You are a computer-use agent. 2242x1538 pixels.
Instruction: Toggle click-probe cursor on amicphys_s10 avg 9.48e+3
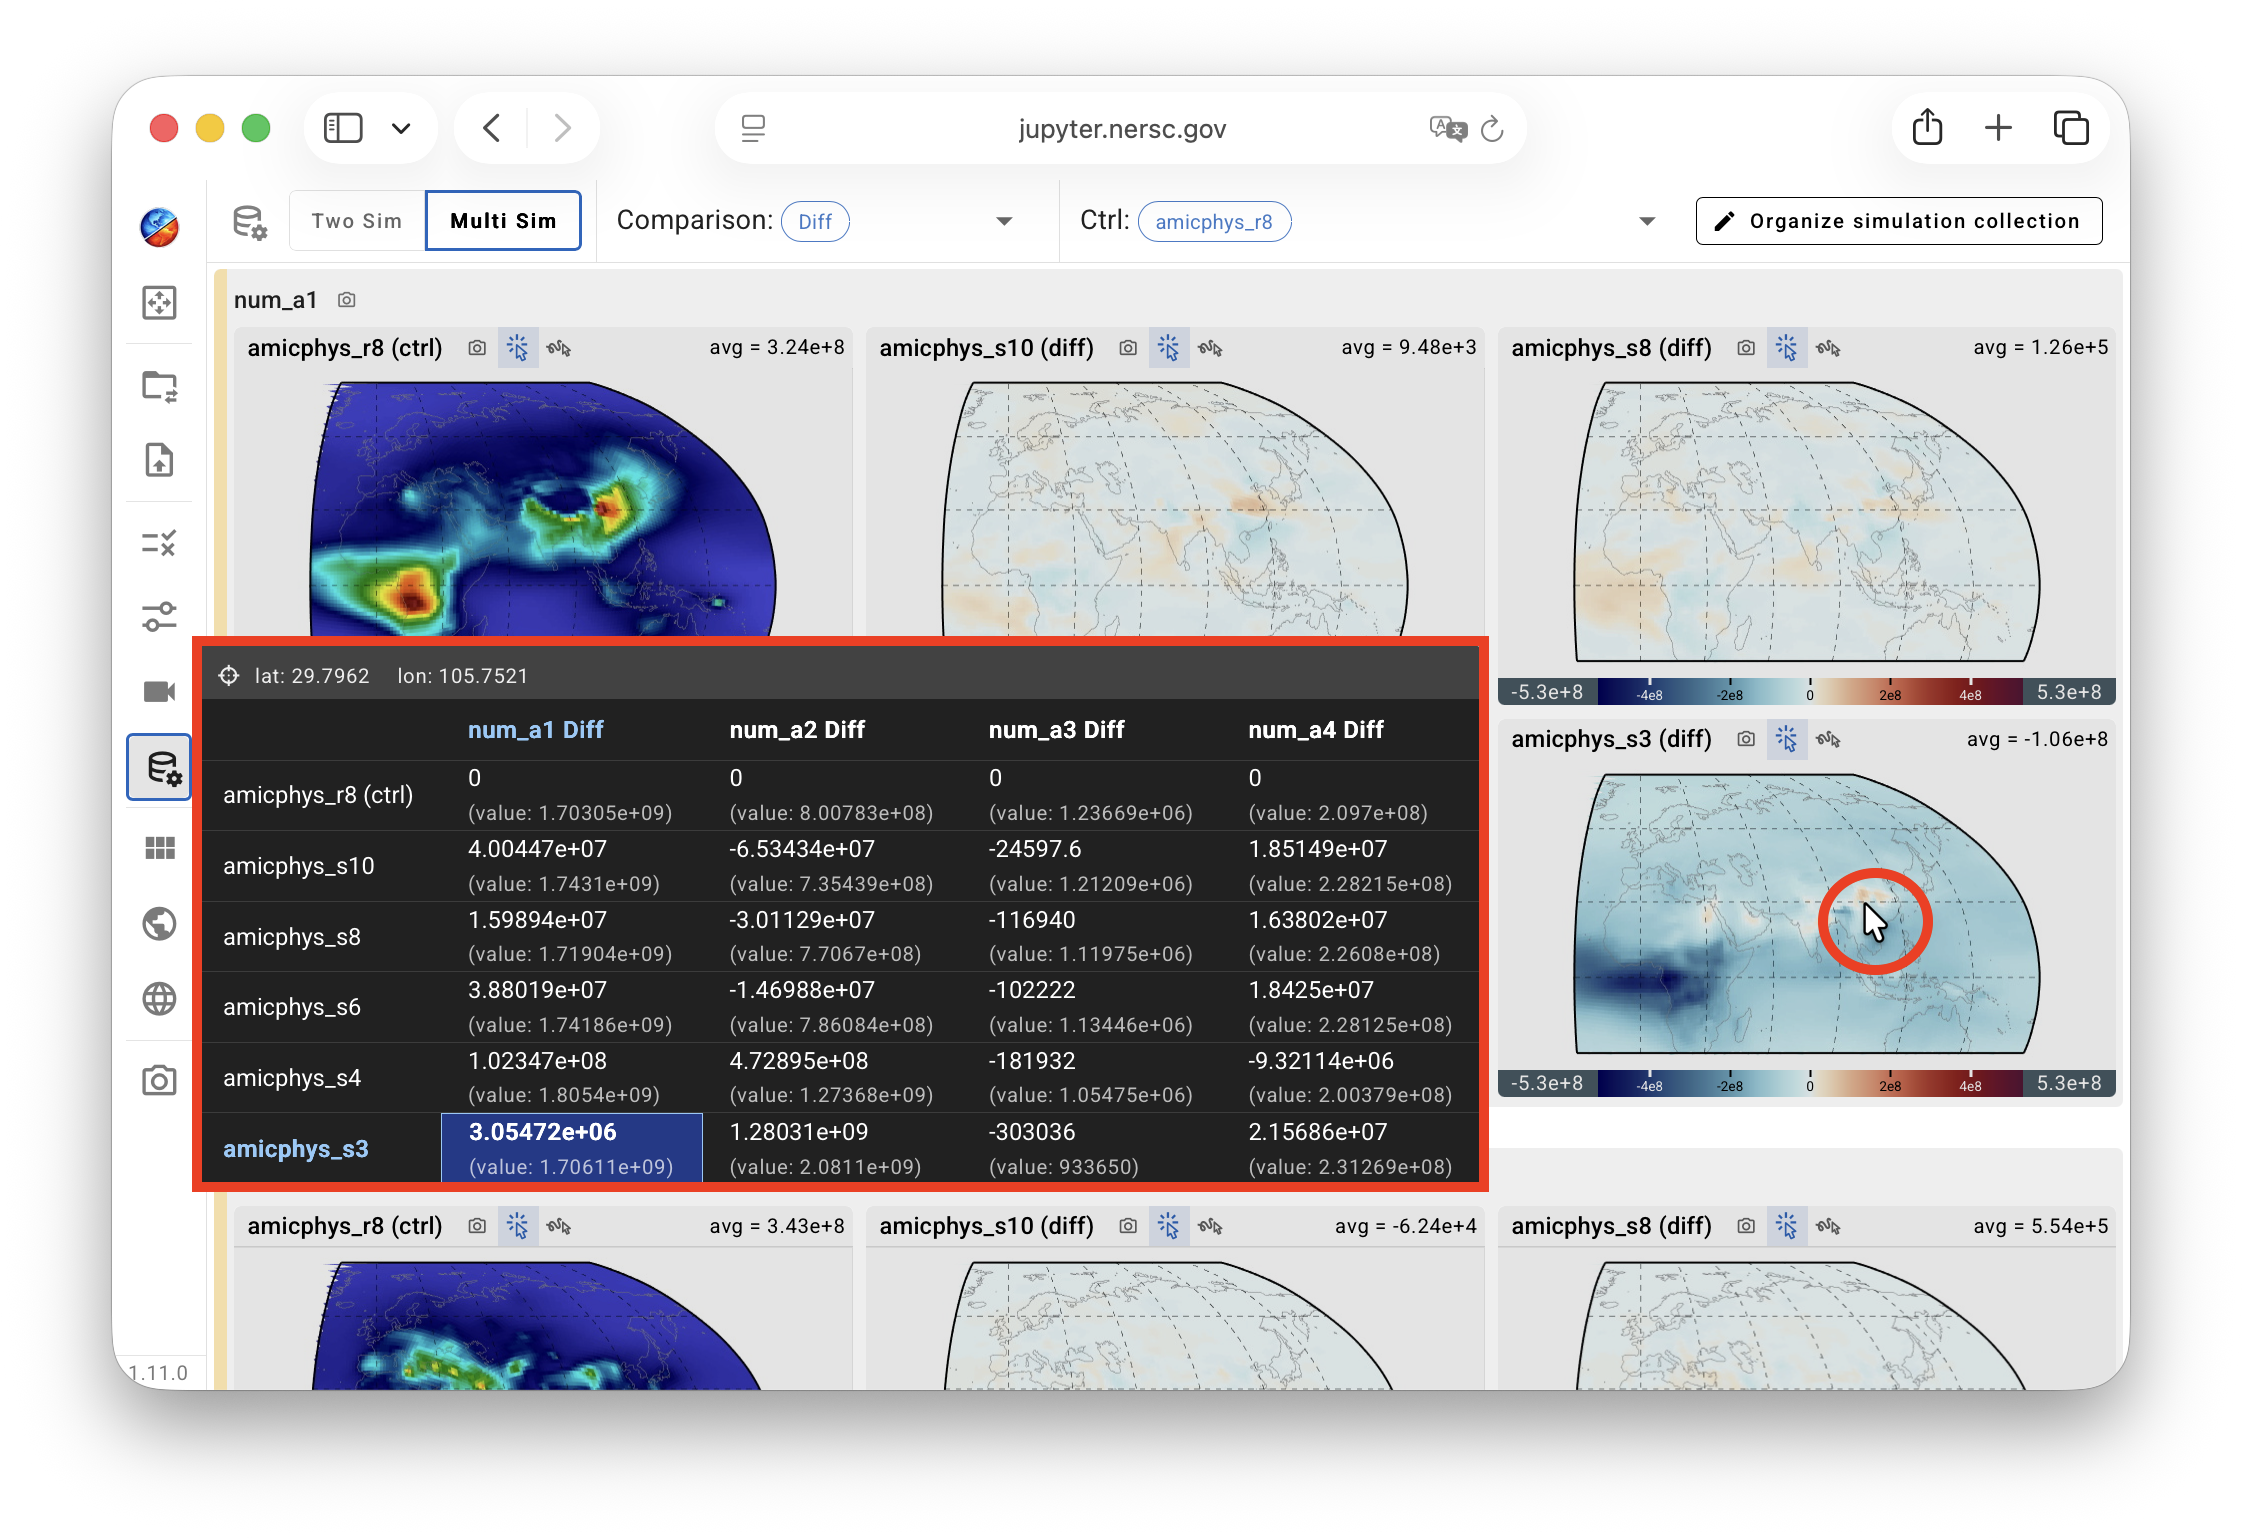coord(1169,348)
